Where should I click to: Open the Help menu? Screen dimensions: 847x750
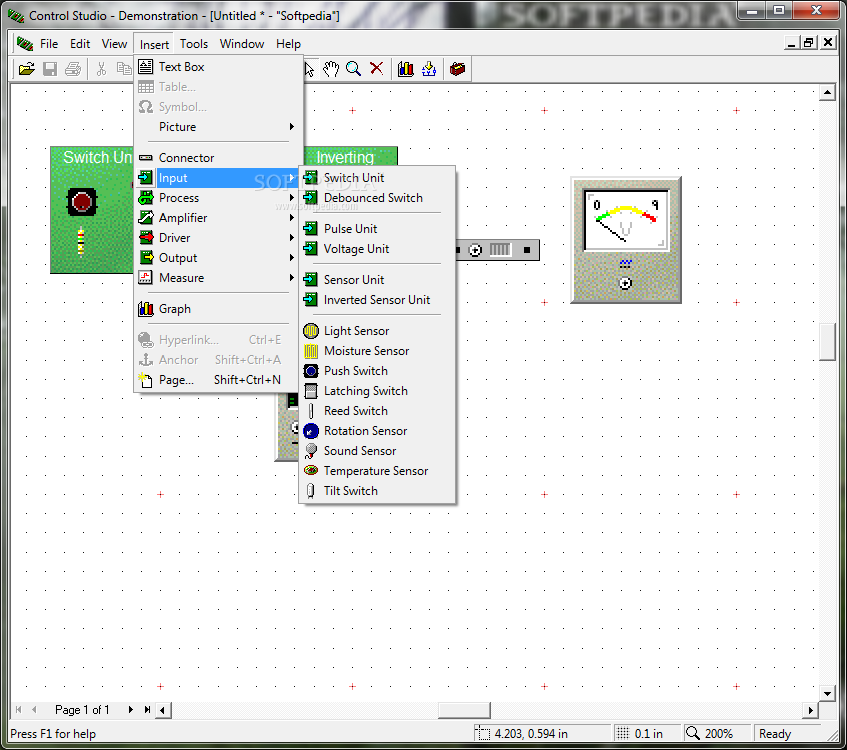pos(288,44)
